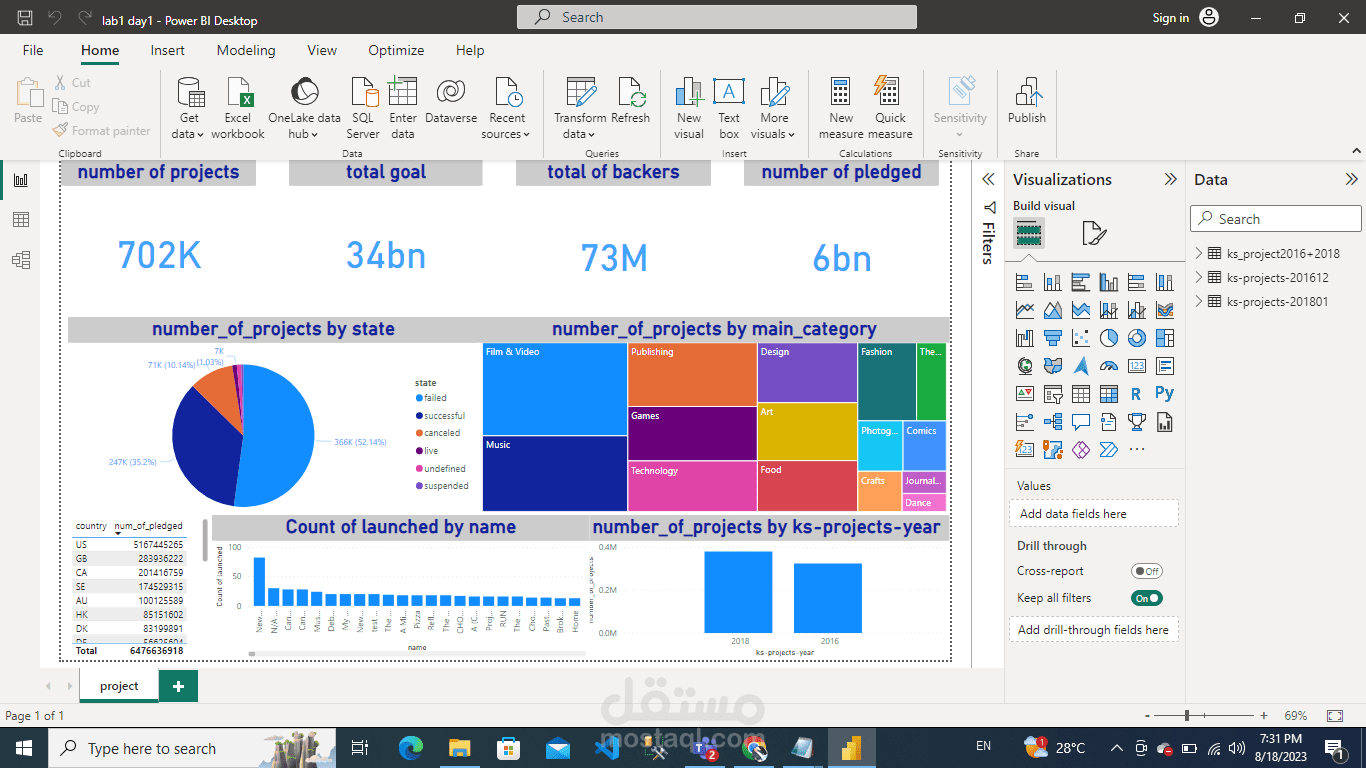1366x768 pixels.
Task: Select the Line chart visual
Action: tap(1024, 310)
